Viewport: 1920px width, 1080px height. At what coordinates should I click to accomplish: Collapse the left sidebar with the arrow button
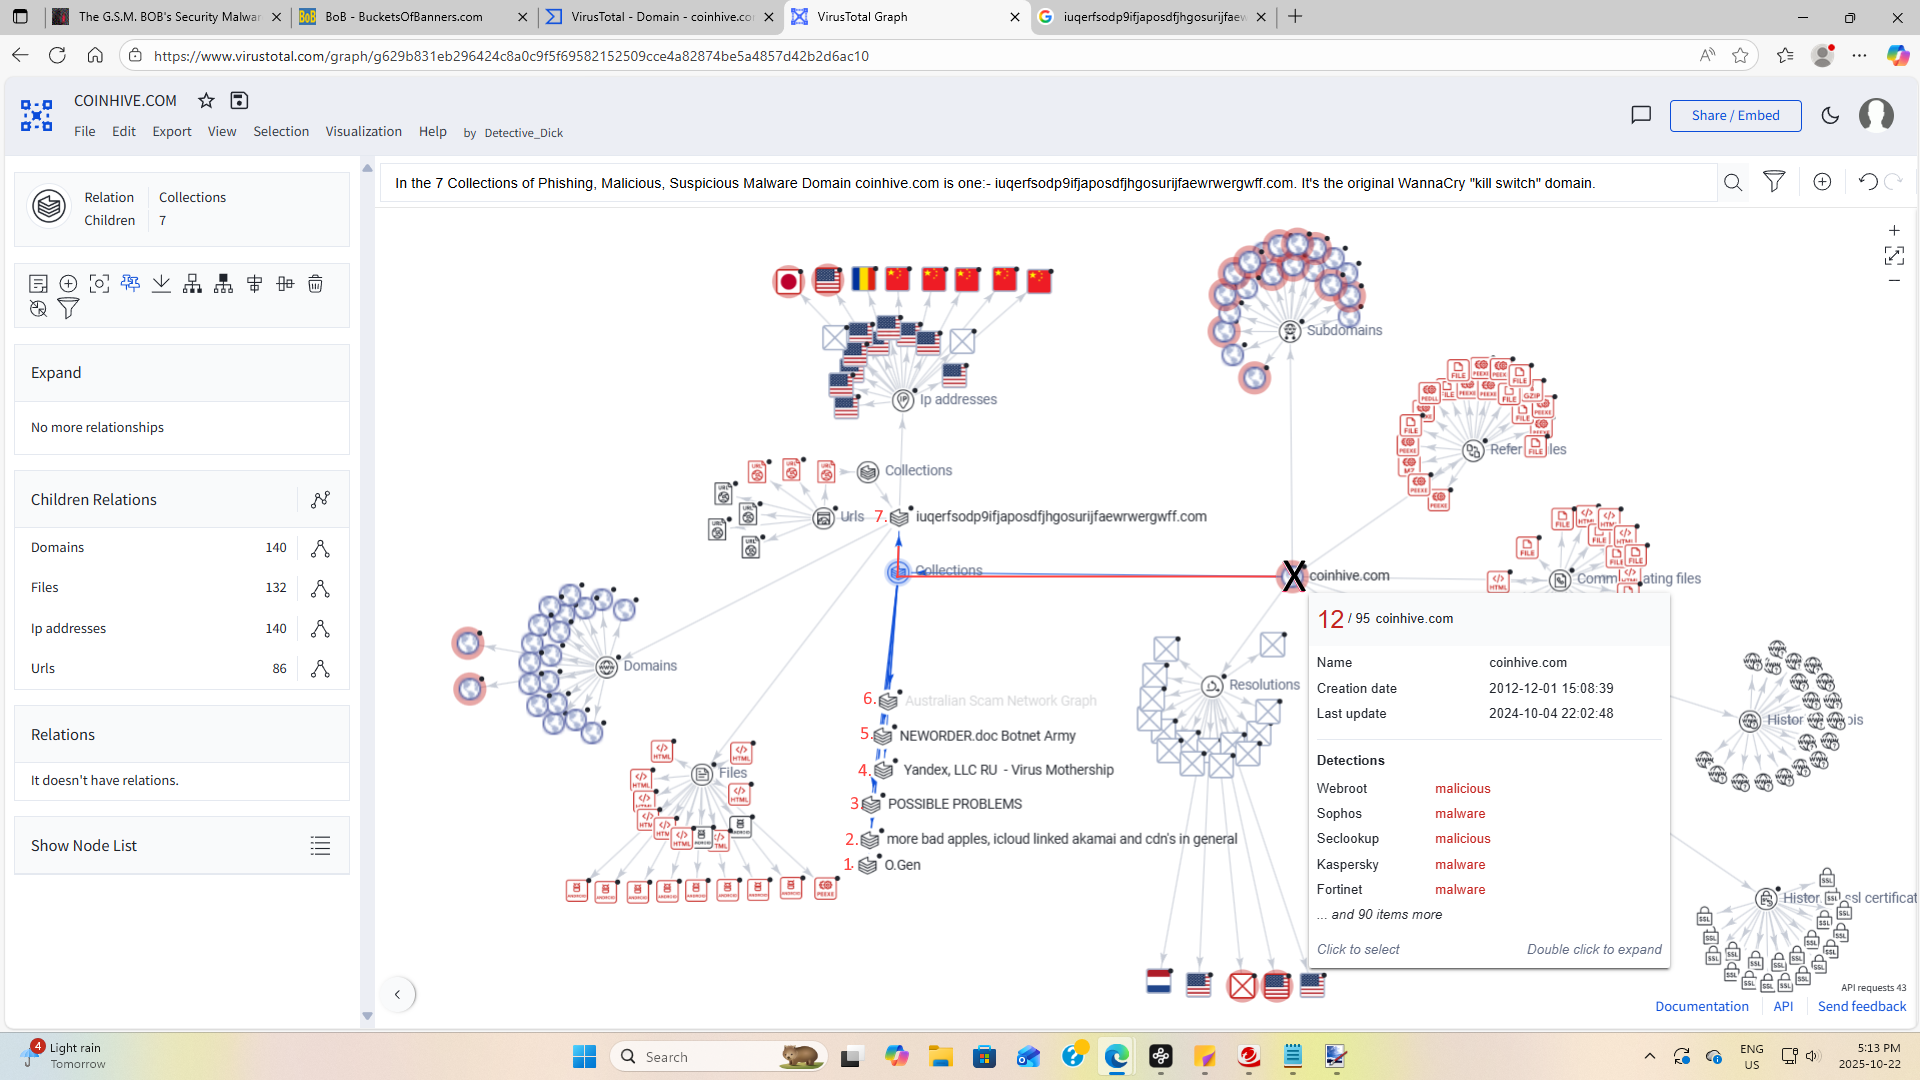click(x=398, y=994)
